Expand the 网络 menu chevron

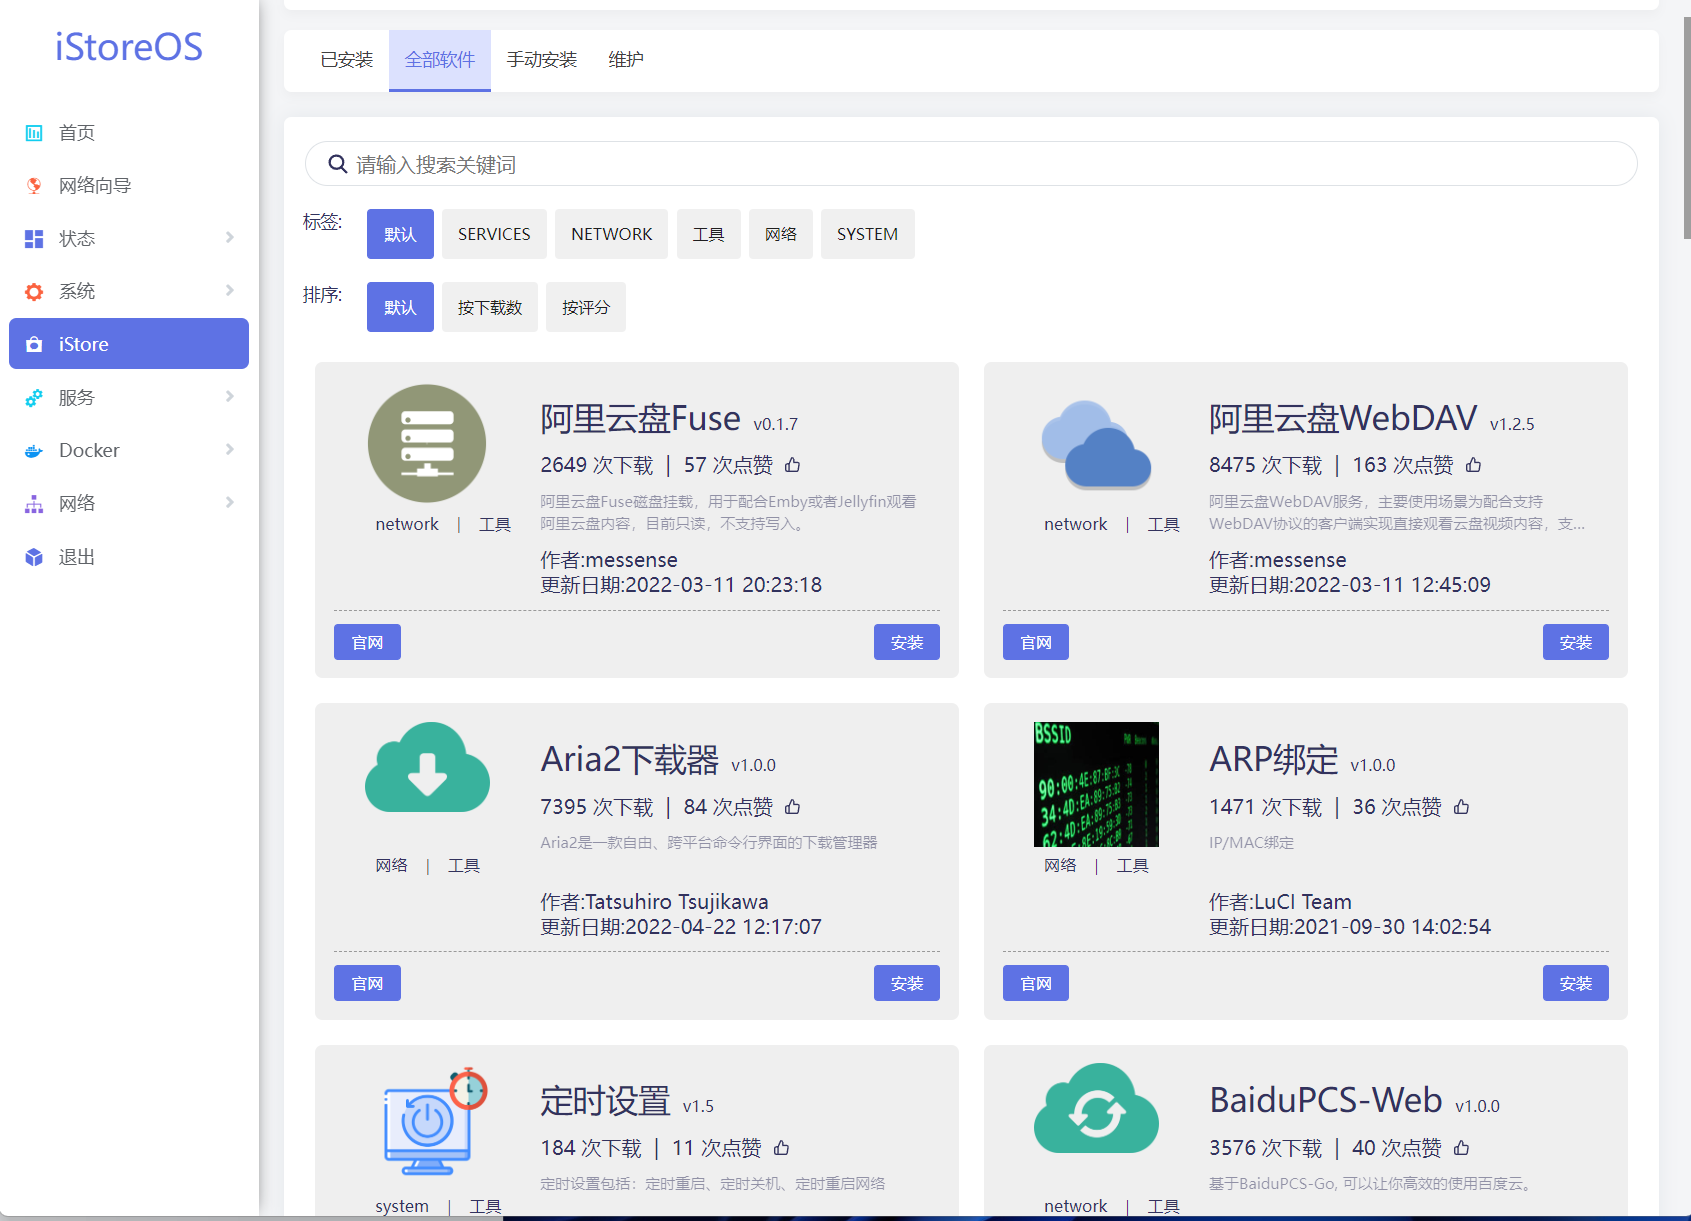click(x=230, y=502)
